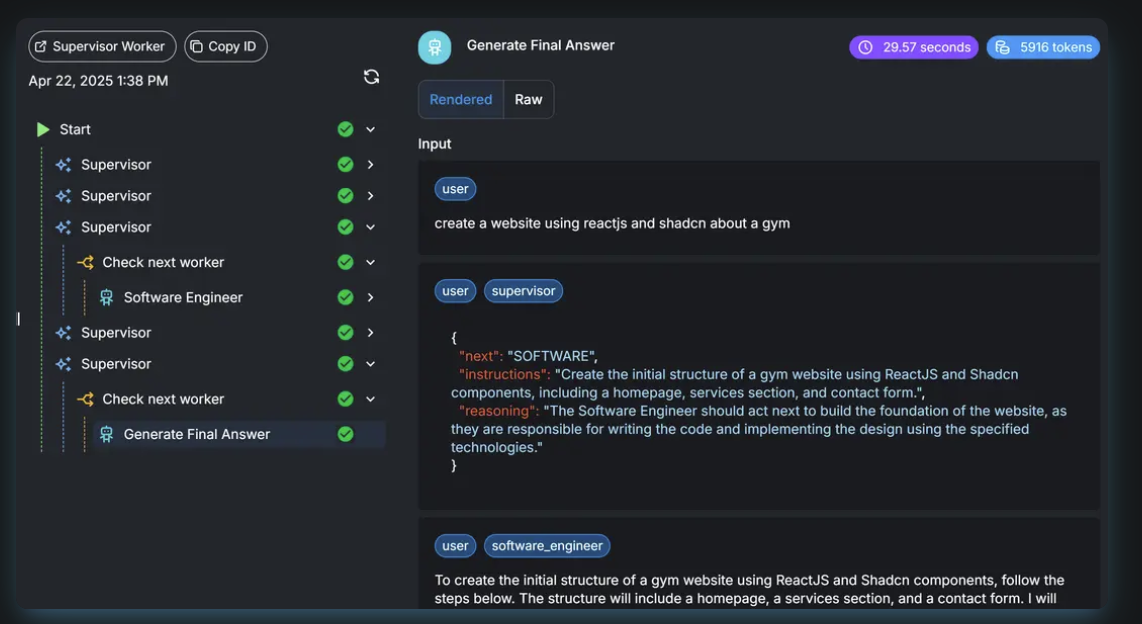Image resolution: width=1142 pixels, height=624 pixels.
Task: Click the Software Engineer agent icon
Action: pos(106,298)
